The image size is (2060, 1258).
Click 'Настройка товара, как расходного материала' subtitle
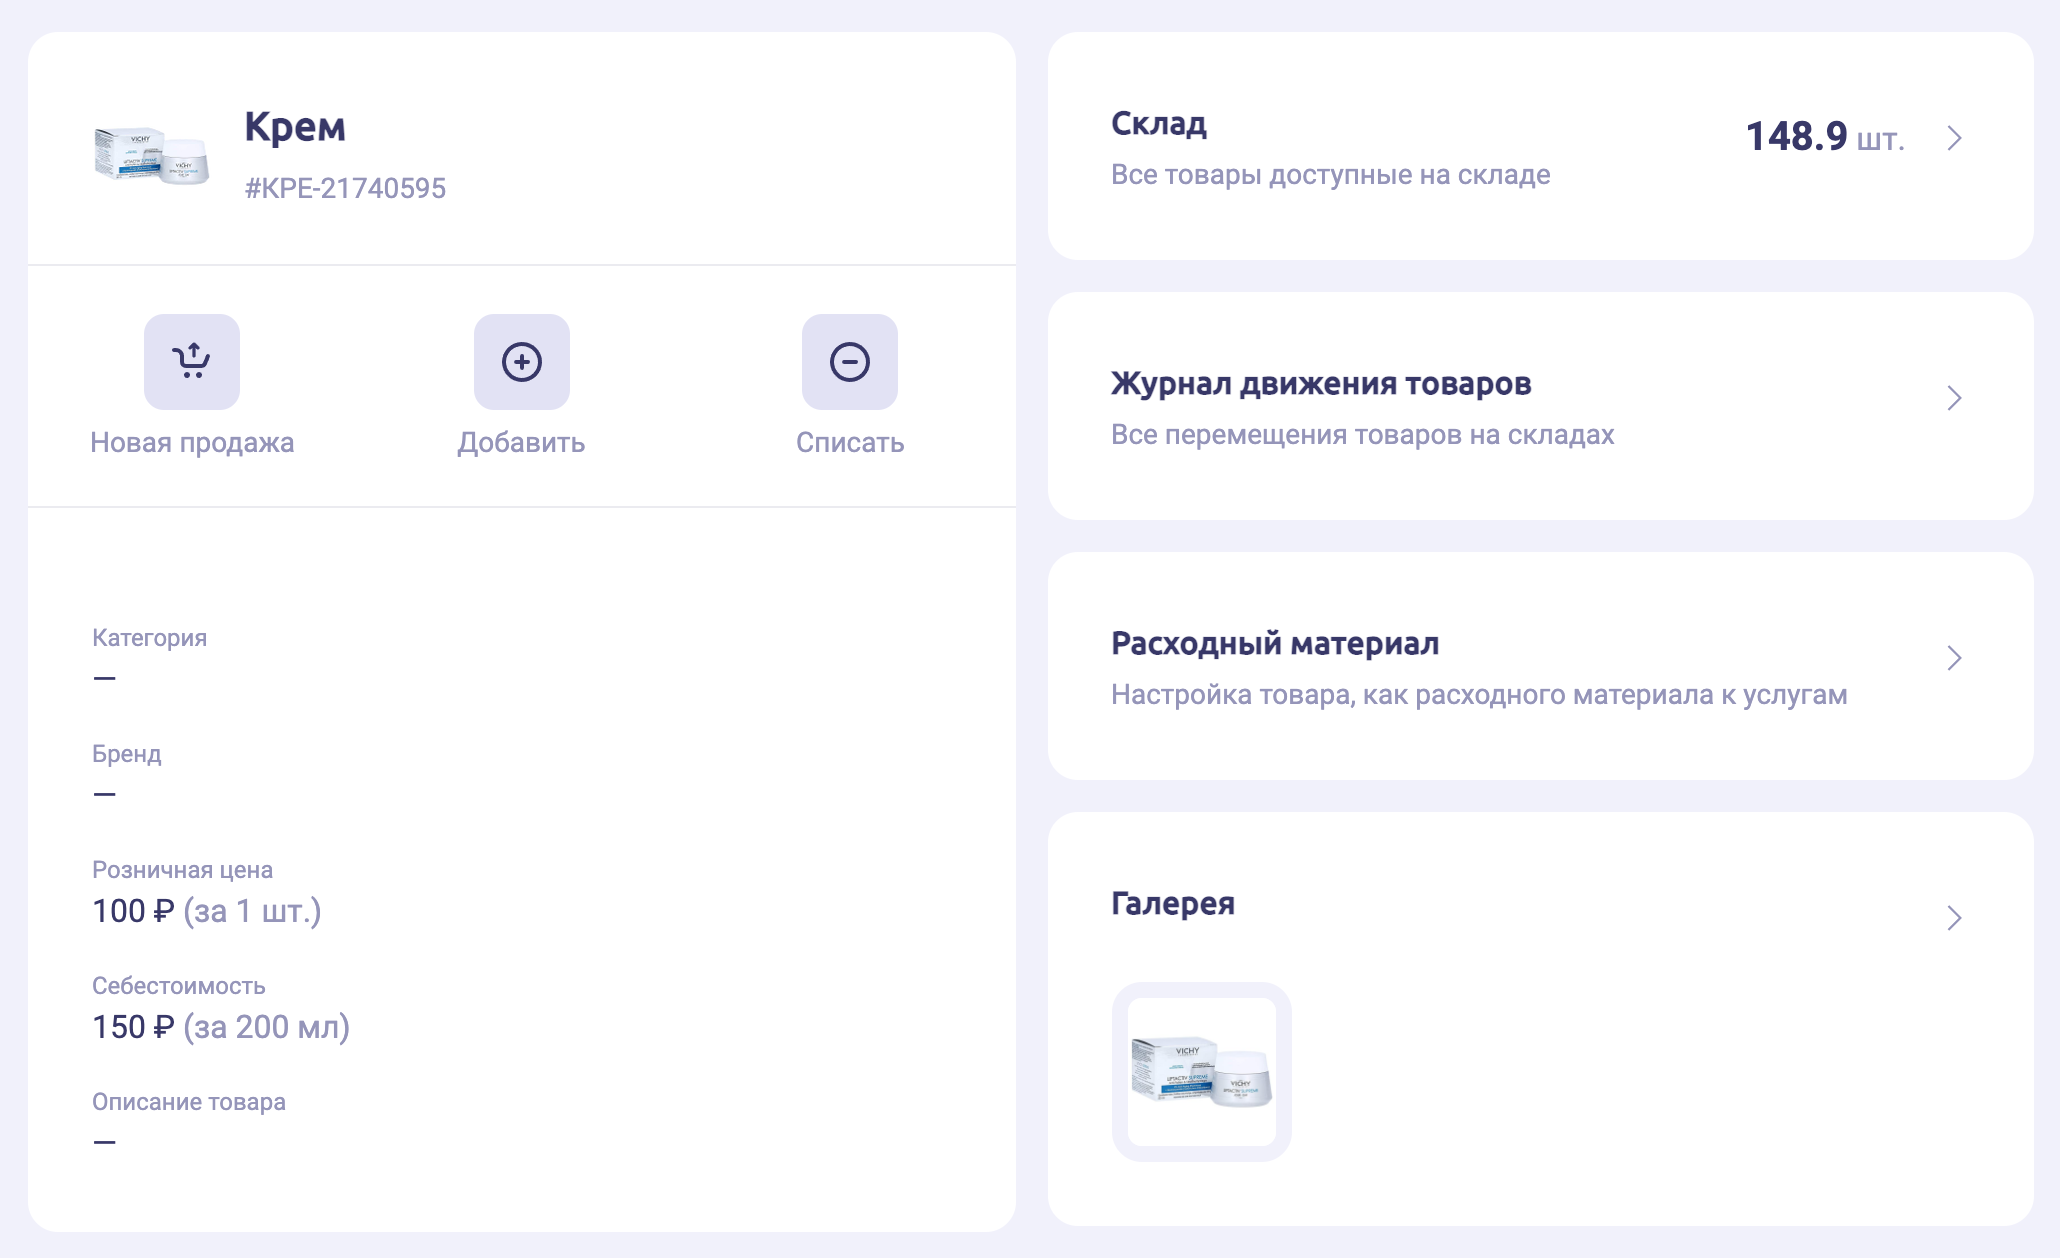[x=1479, y=695]
